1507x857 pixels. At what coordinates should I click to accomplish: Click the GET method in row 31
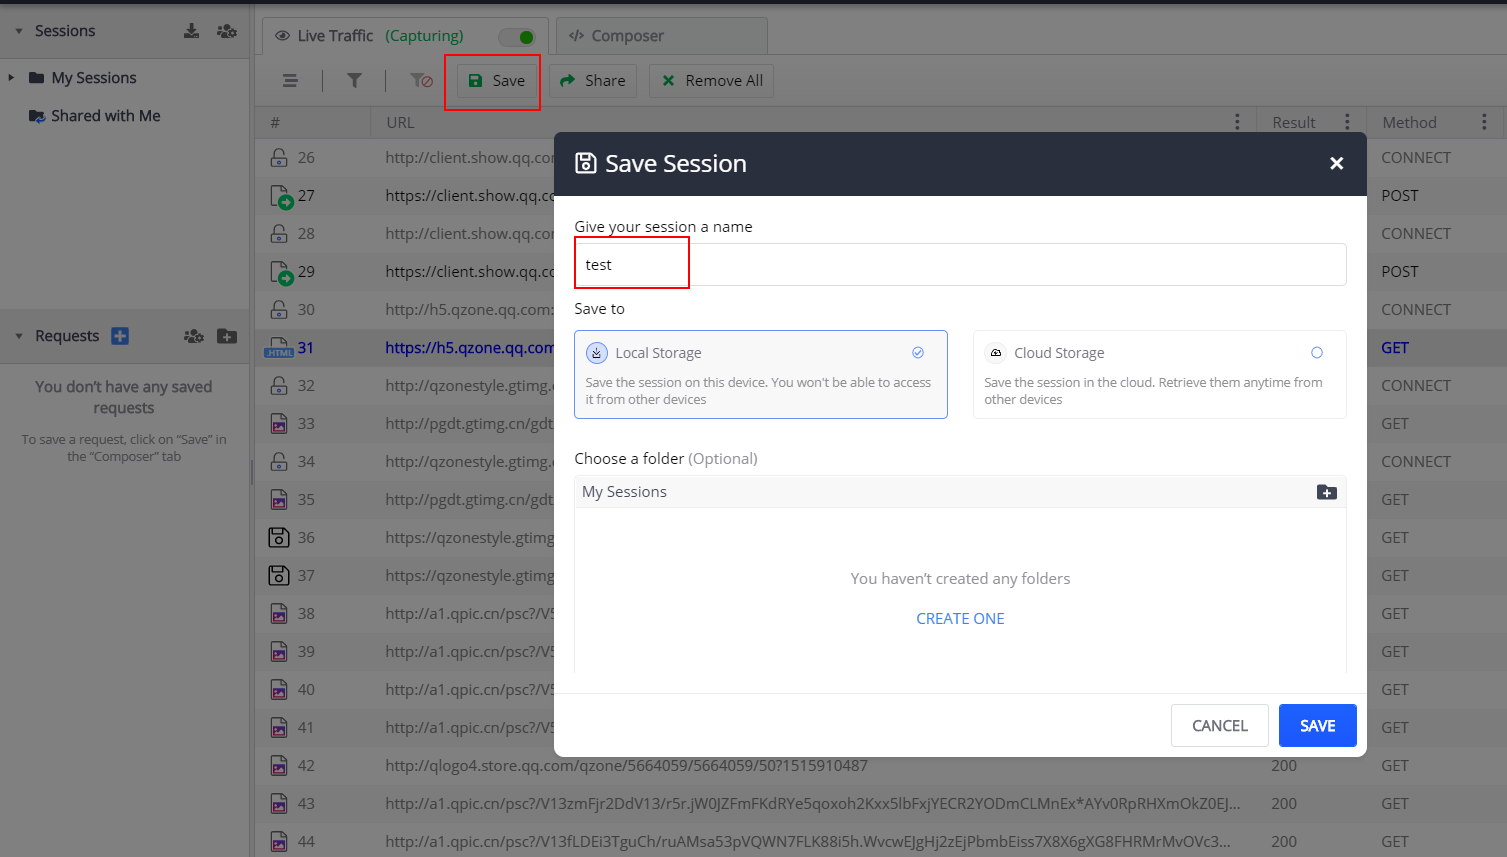[x=1395, y=348]
